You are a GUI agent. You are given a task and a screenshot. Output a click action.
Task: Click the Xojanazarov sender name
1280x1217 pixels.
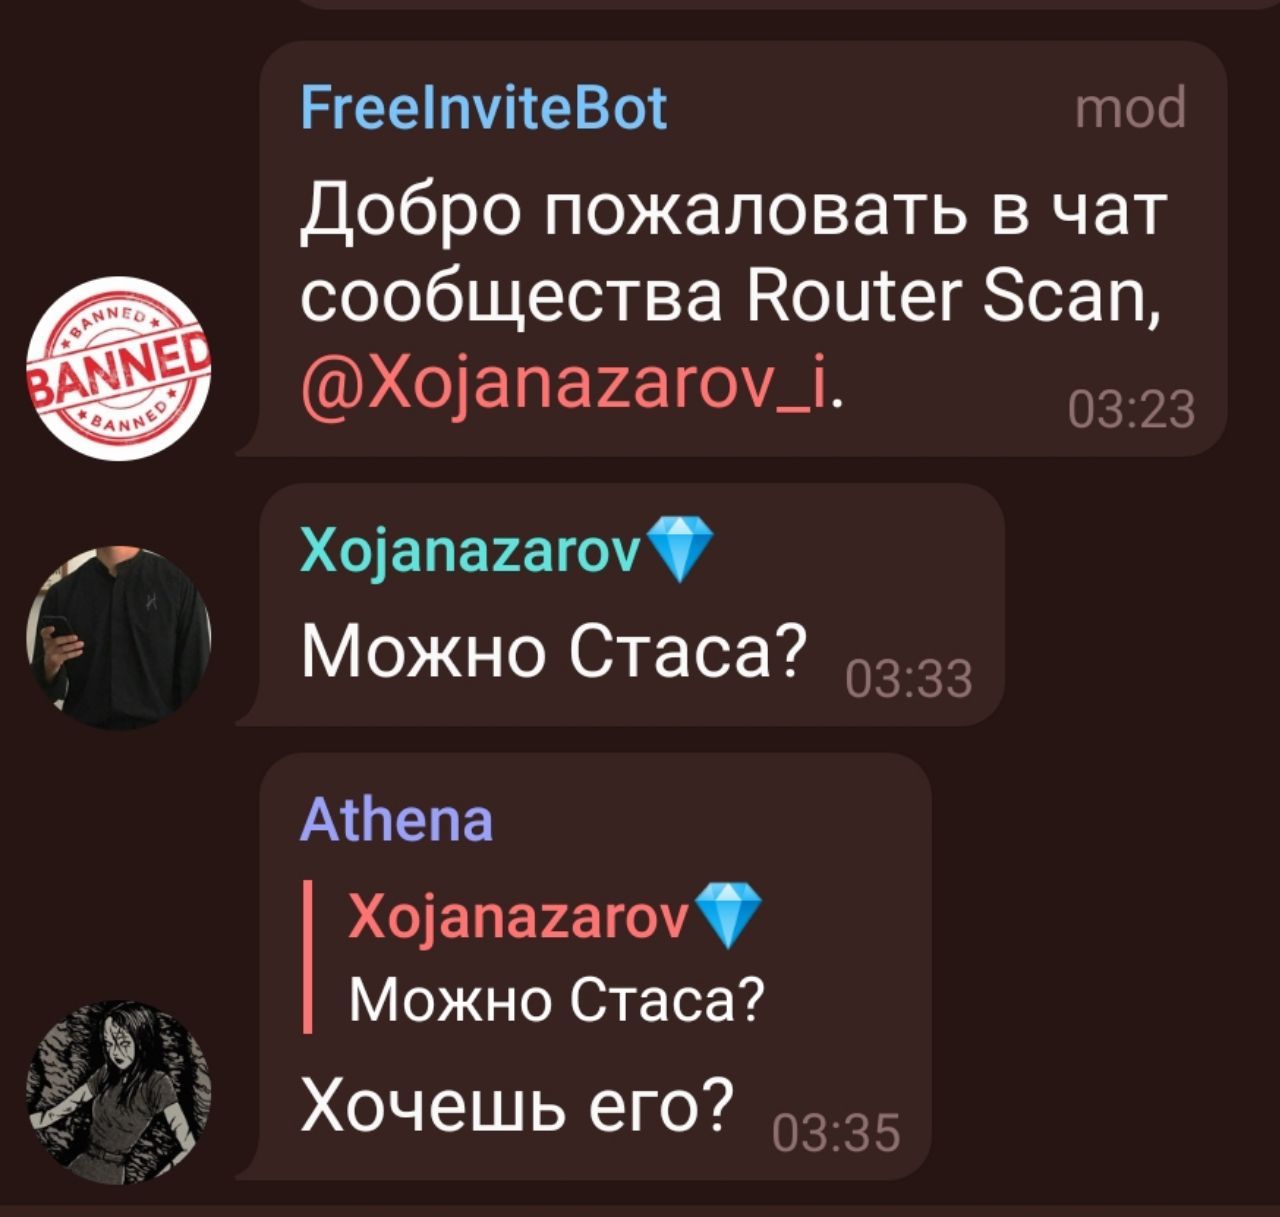click(472, 549)
